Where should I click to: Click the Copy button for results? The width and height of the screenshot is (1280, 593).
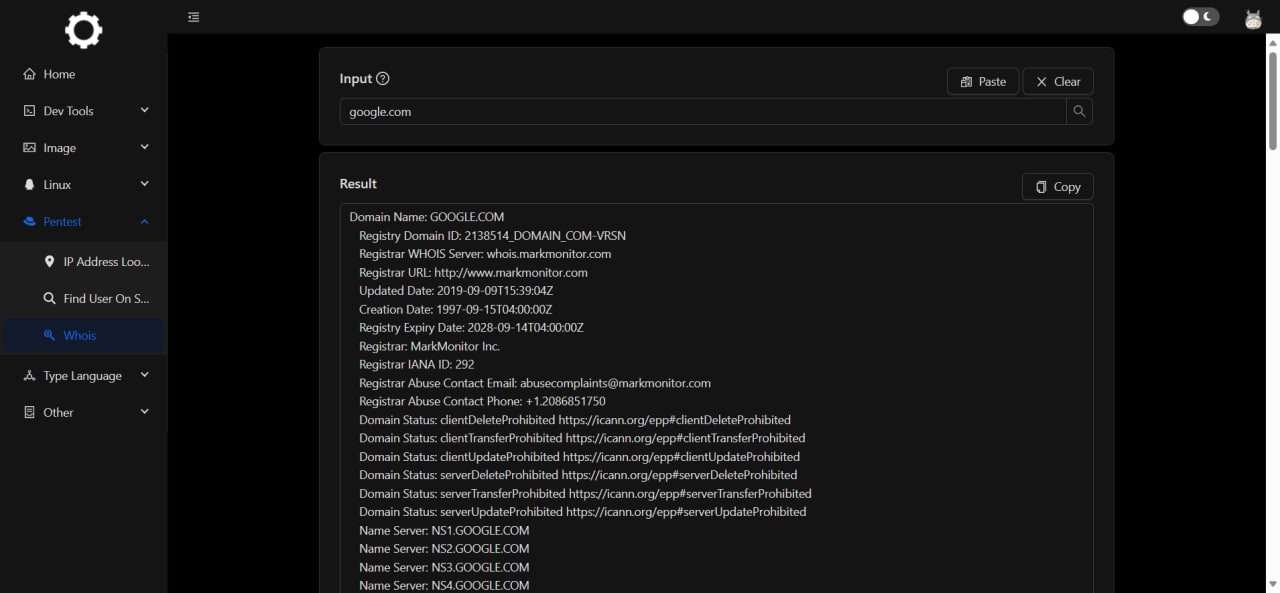click(x=1057, y=186)
